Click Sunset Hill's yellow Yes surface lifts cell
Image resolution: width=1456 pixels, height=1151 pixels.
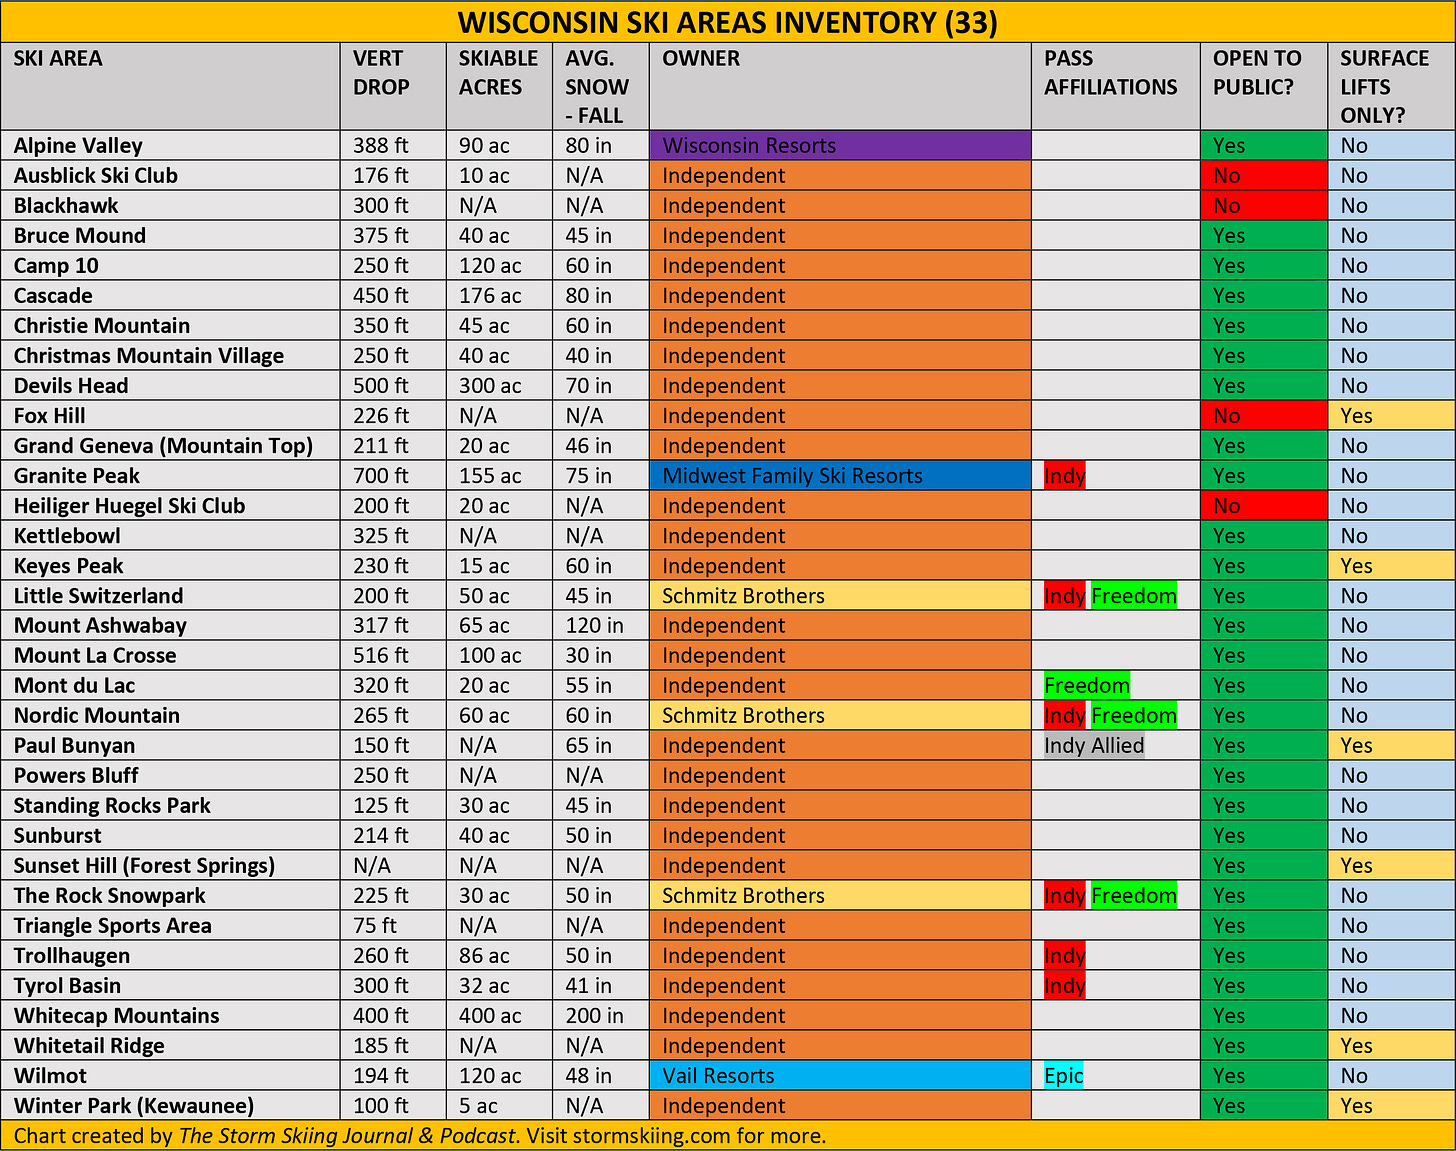pyautogui.click(x=1392, y=865)
